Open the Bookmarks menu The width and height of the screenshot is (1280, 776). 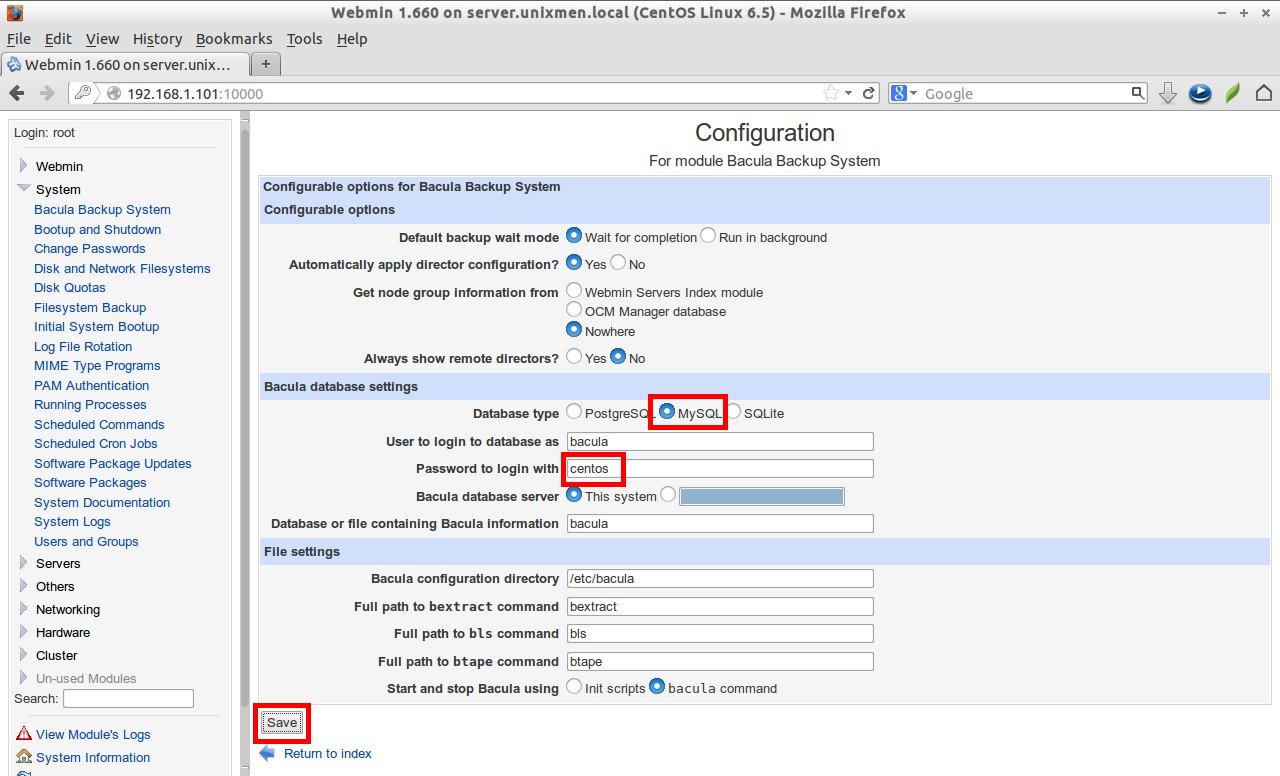click(x=234, y=39)
